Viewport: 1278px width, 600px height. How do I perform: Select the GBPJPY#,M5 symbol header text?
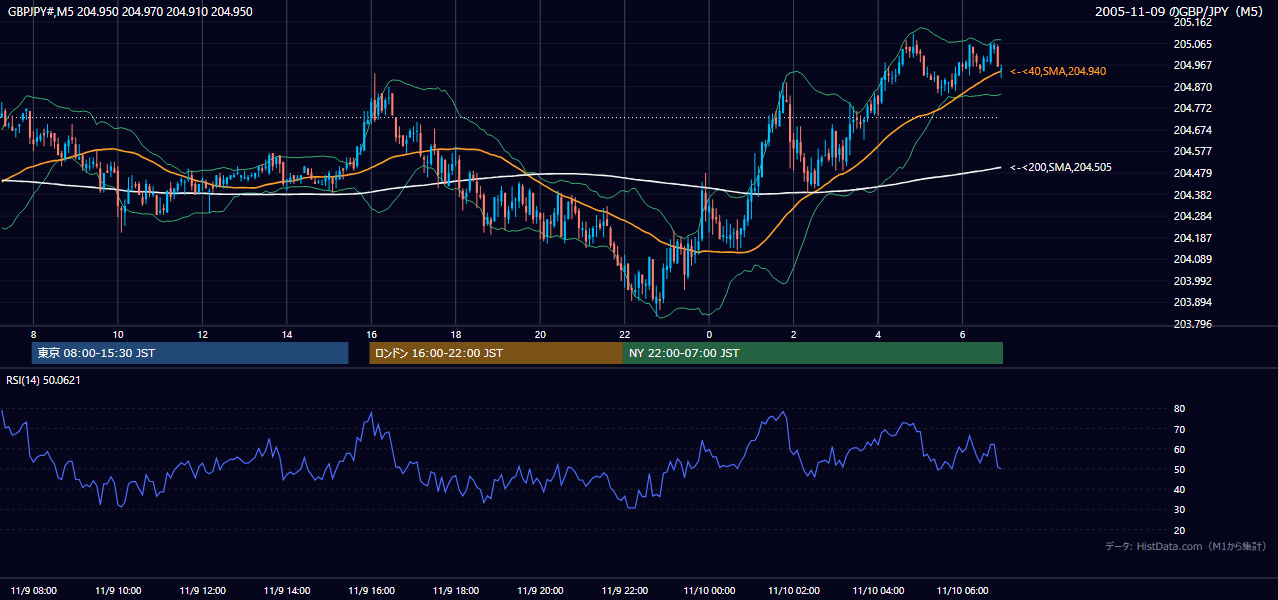[130, 12]
